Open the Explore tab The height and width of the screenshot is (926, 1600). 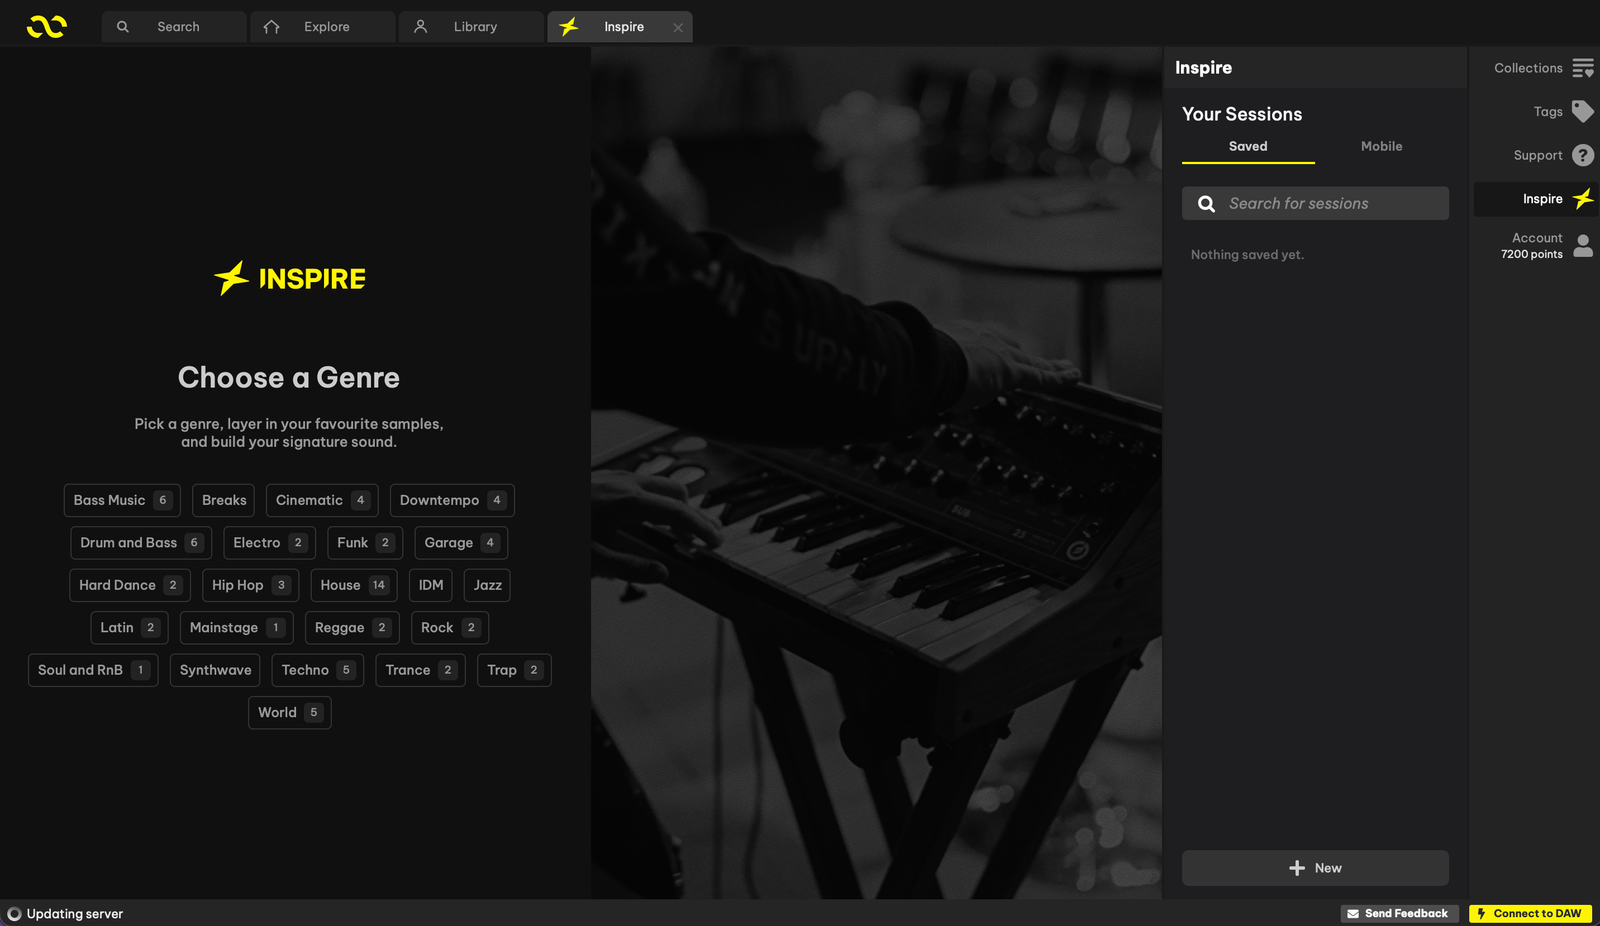tap(322, 27)
